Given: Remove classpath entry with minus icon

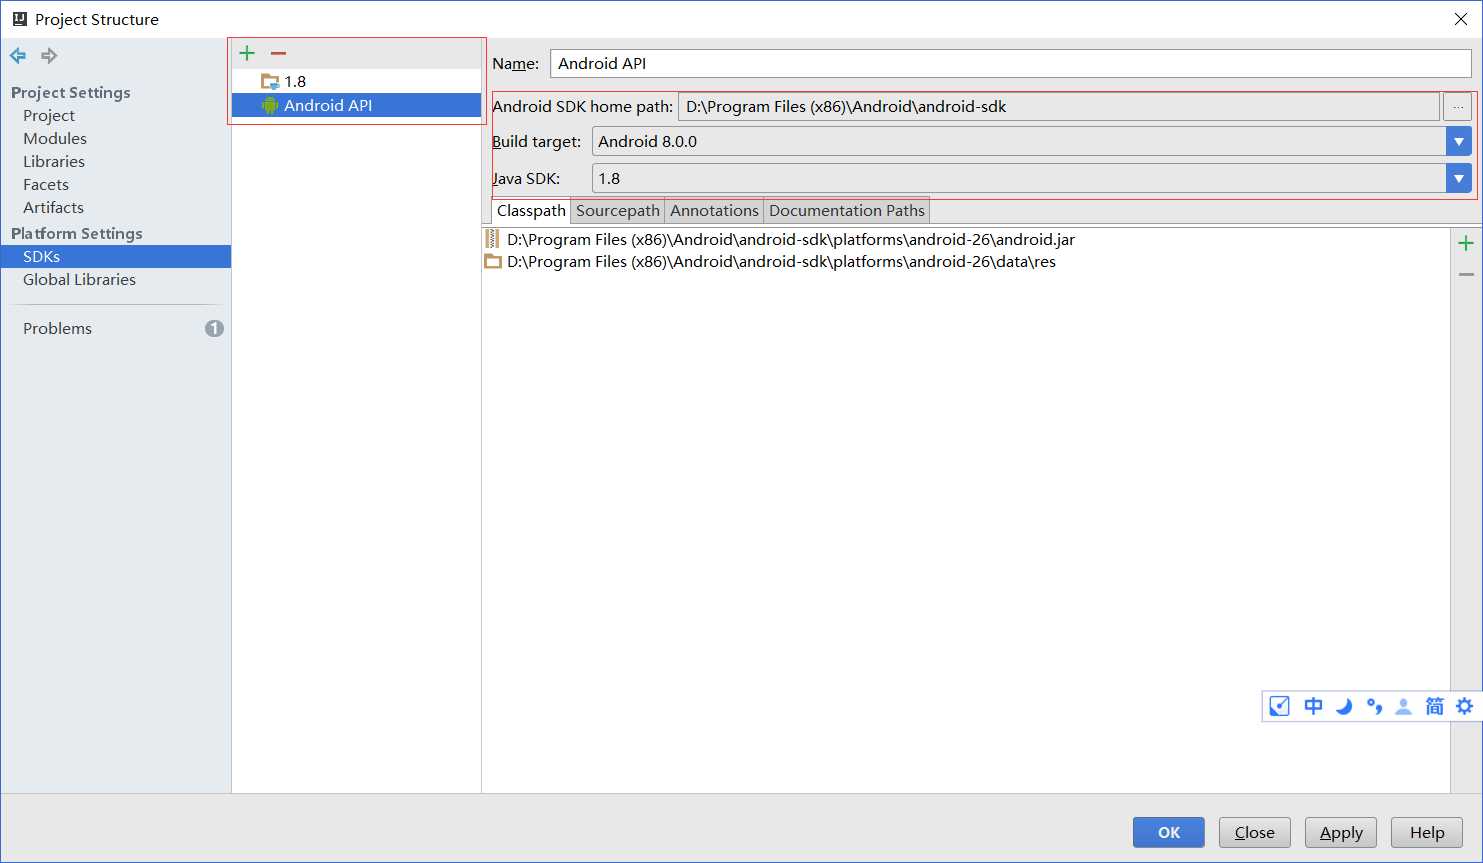Looking at the screenshot, I should tap(1466, 274).
